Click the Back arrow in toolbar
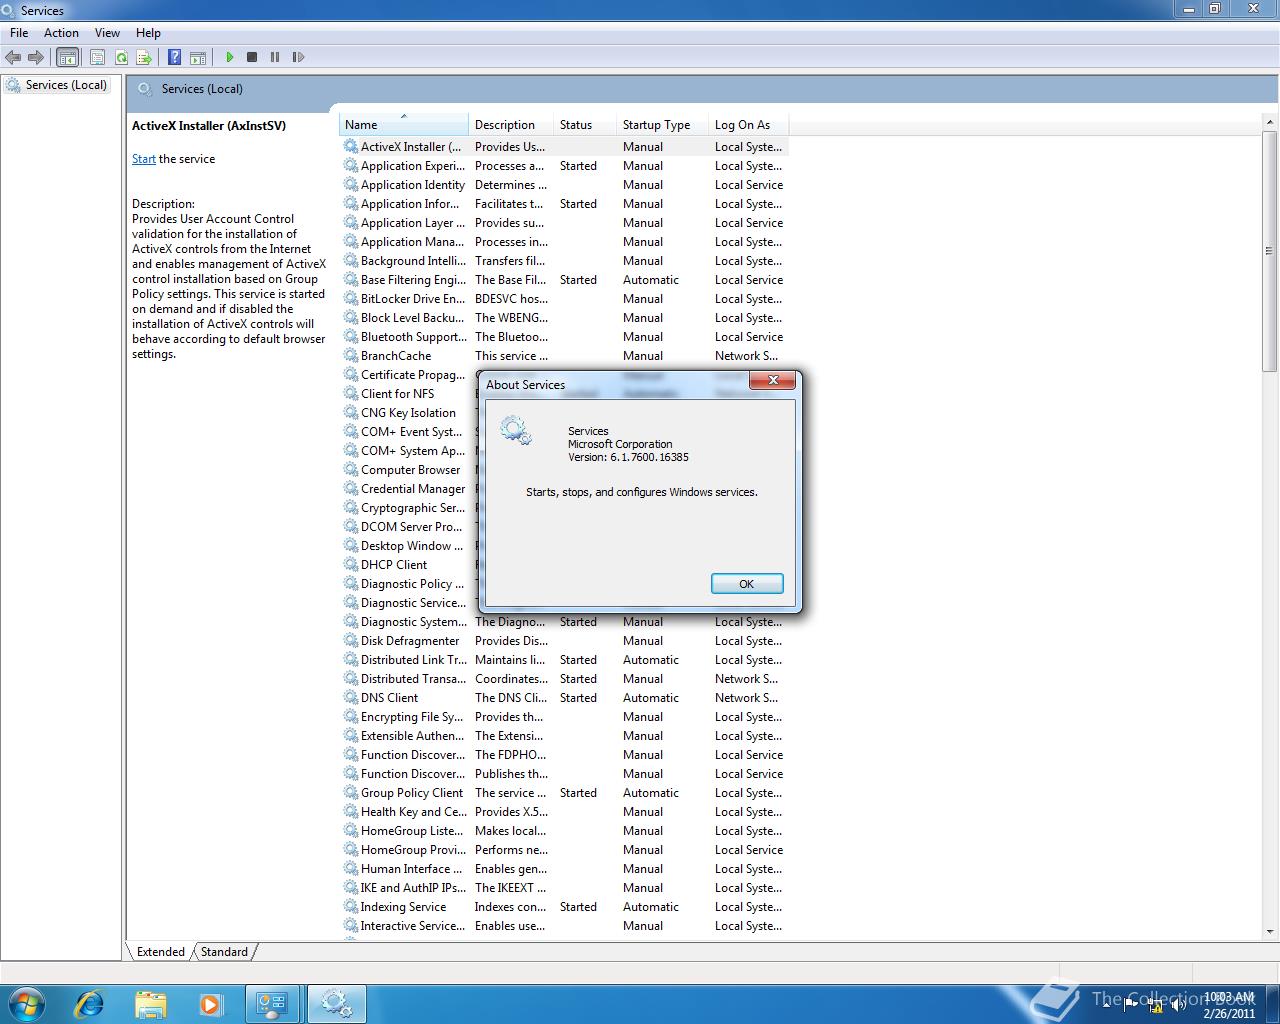The width and height of the screenshot is (1280, 1024). 13,57
